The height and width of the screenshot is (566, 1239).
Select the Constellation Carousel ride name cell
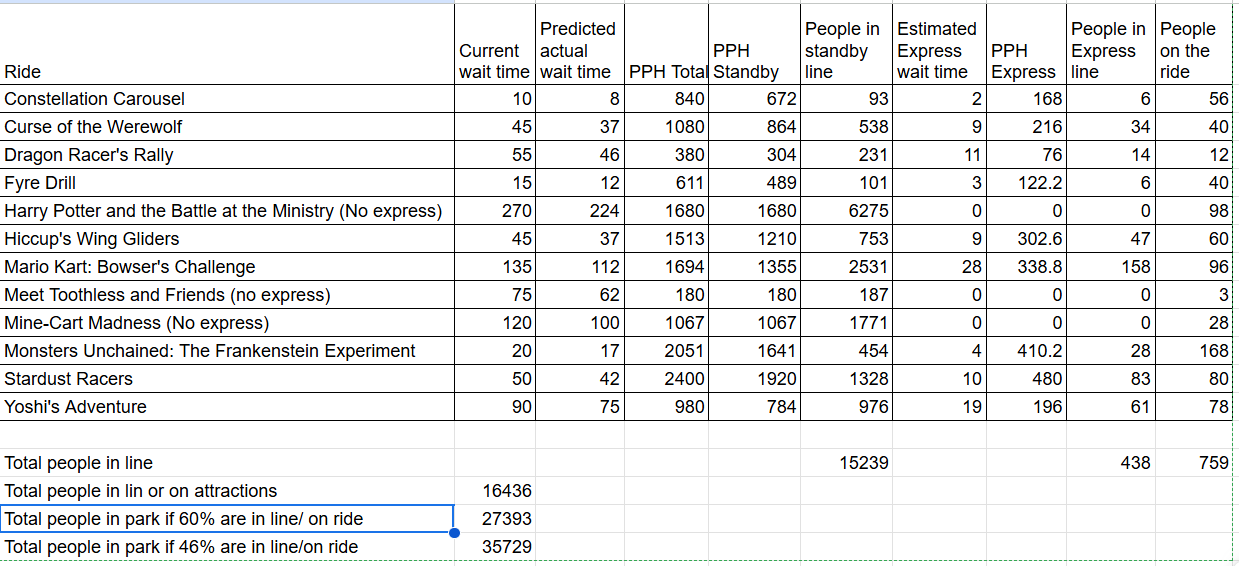tap(228, 99)
